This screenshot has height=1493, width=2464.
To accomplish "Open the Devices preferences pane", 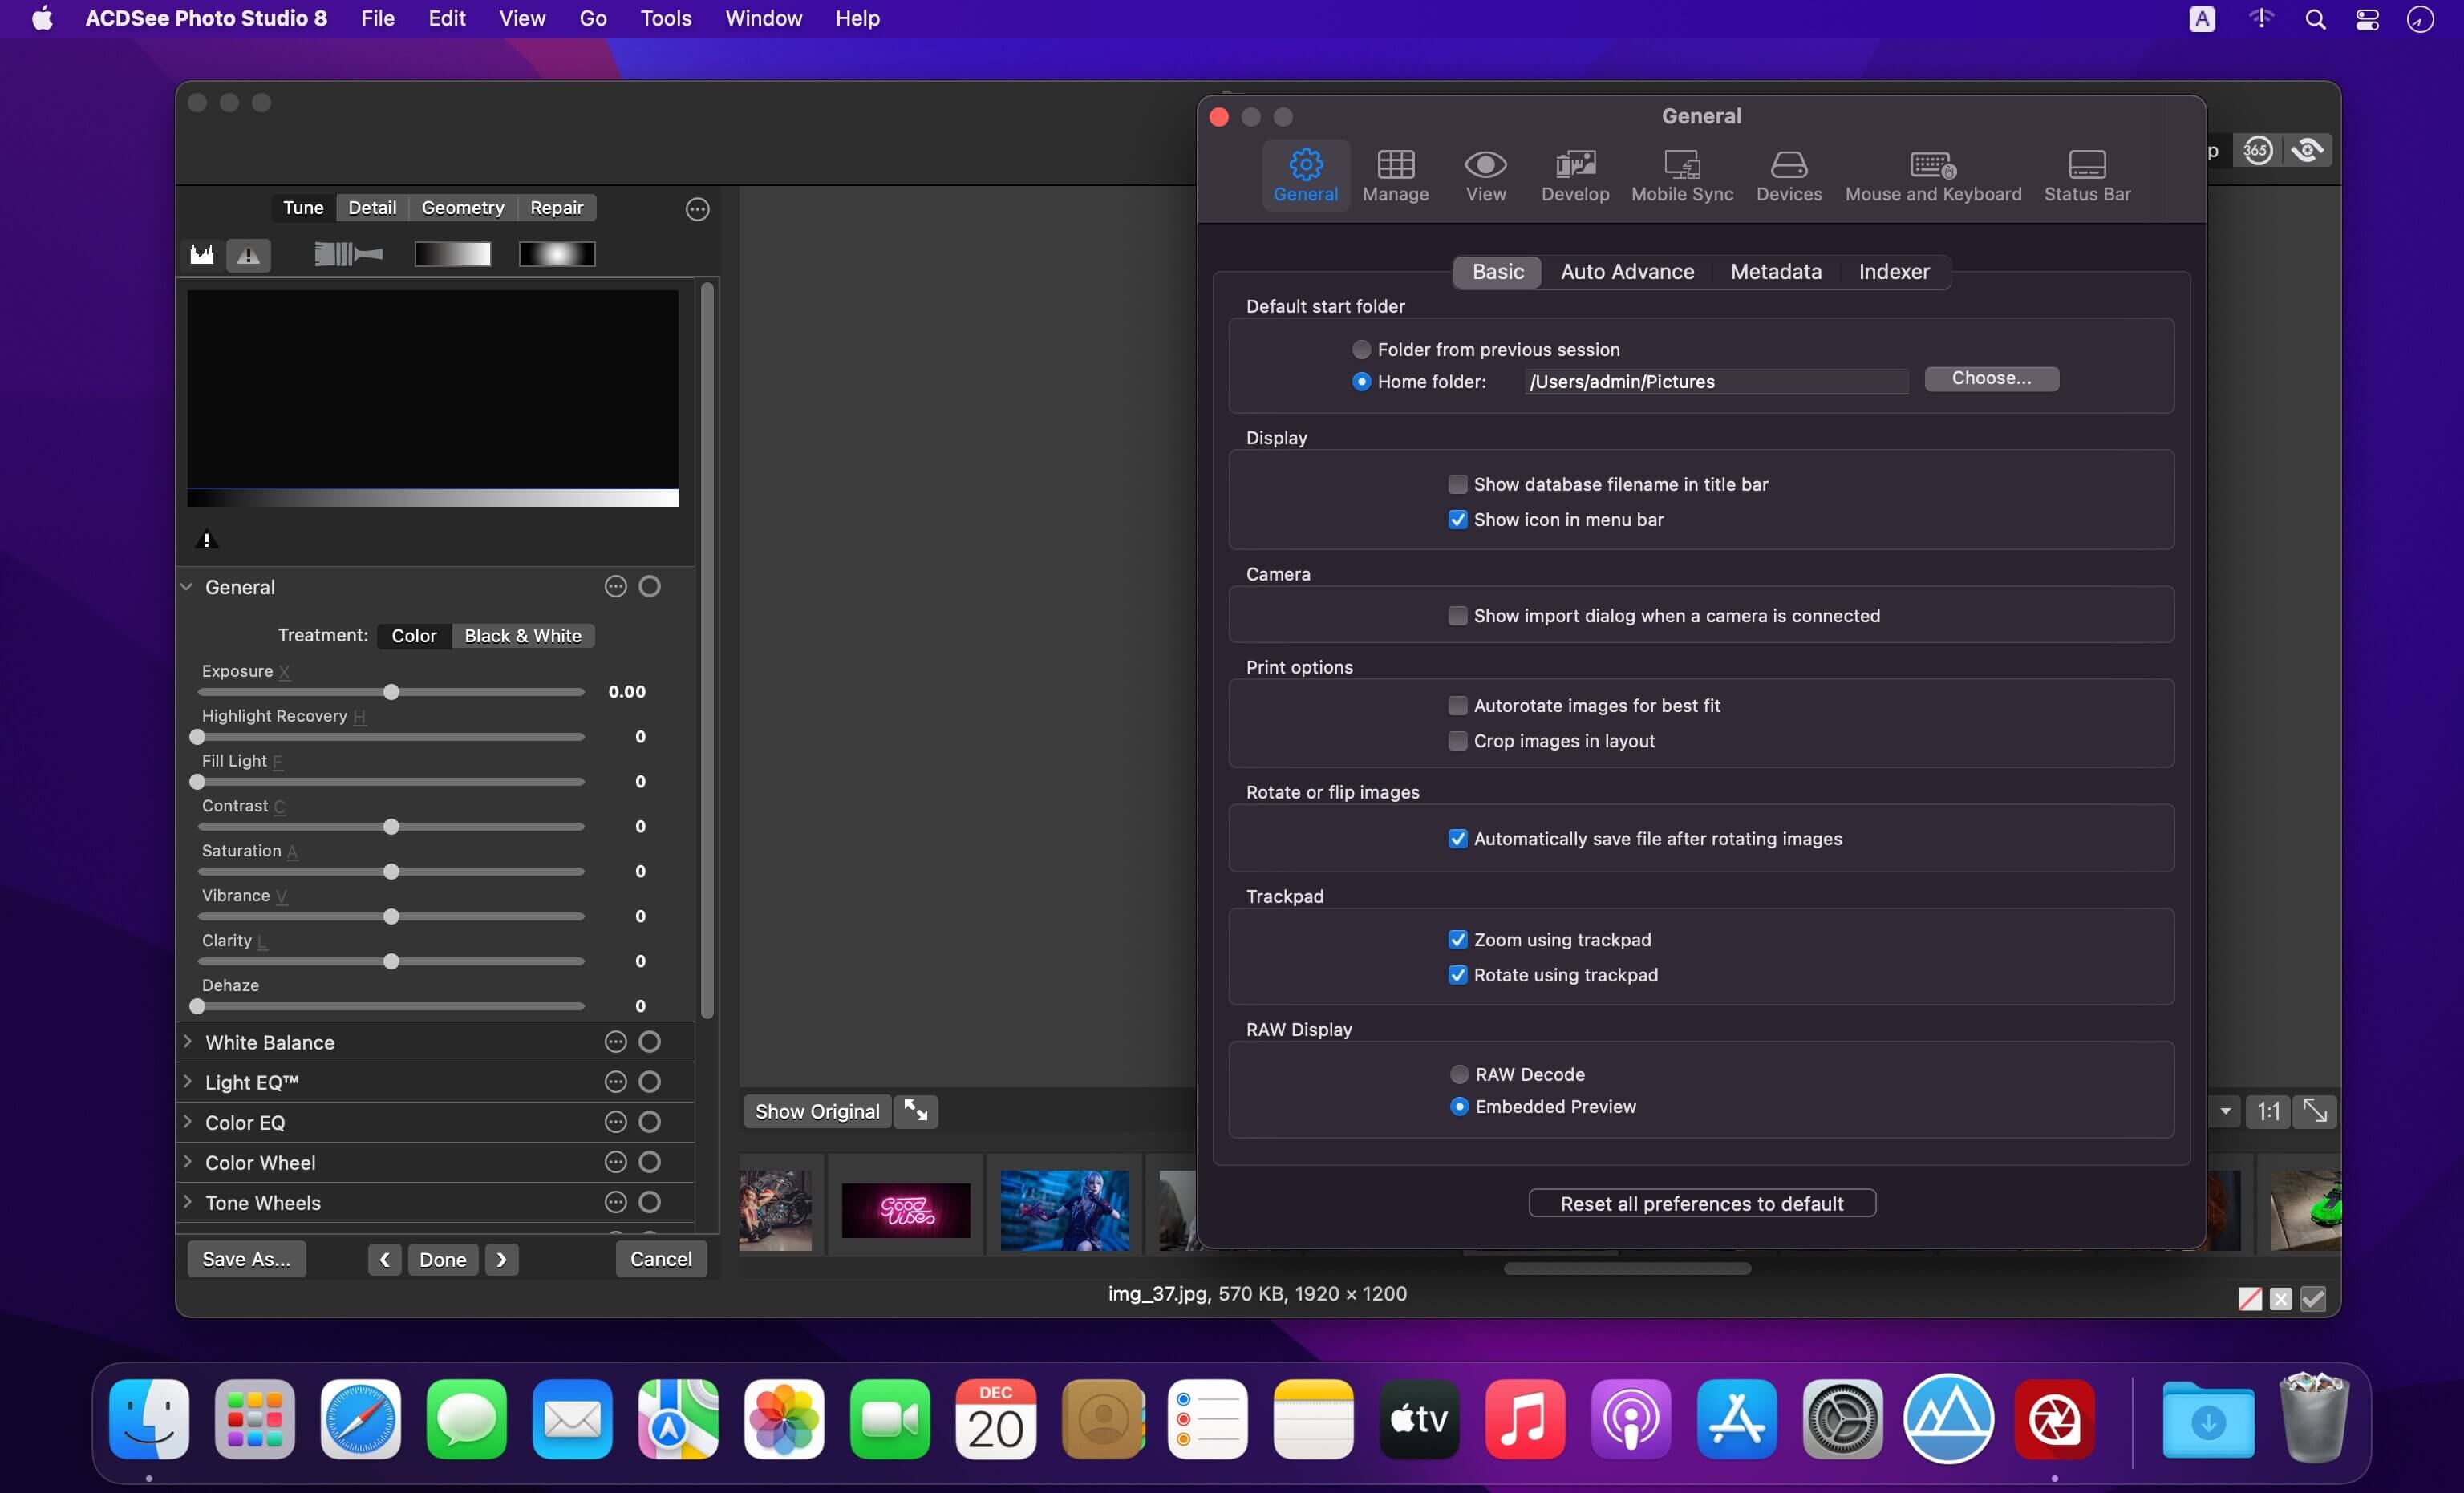I will 1788,176.
